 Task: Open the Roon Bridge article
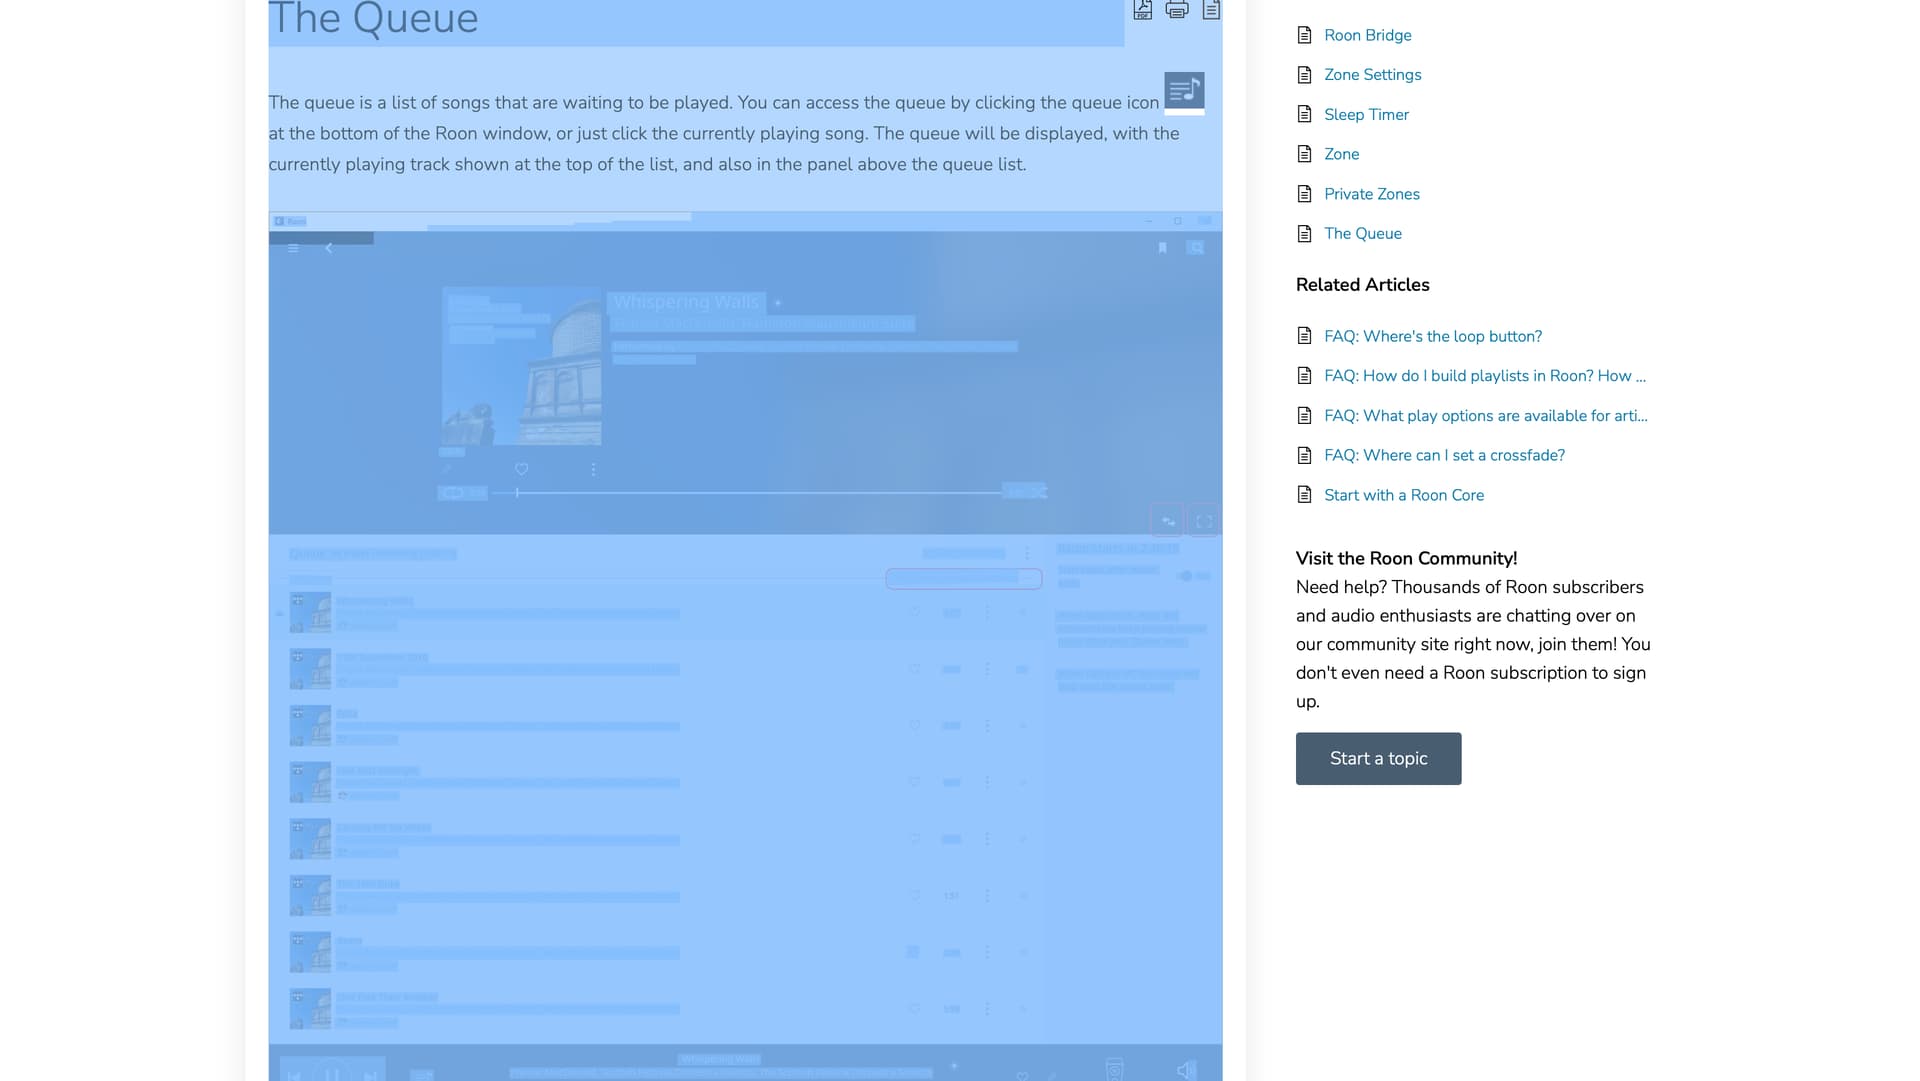[1367, 35]
